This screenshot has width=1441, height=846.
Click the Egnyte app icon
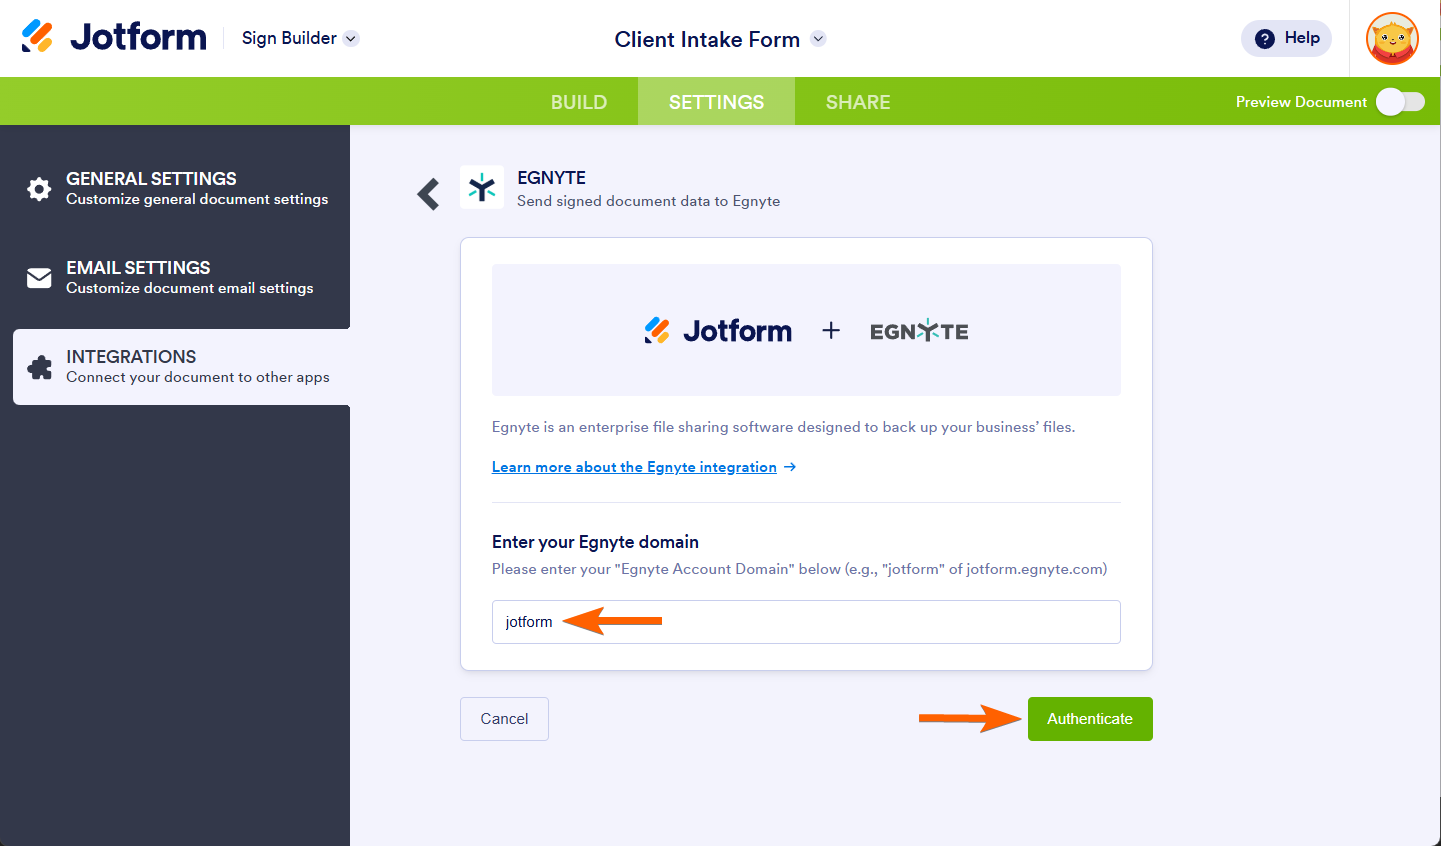(482, 187)
